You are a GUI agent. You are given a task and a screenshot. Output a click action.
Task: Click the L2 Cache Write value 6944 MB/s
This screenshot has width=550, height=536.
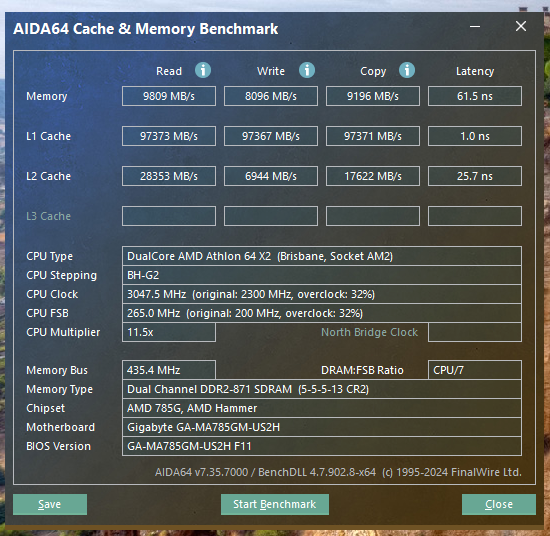(x=271, y=176)
